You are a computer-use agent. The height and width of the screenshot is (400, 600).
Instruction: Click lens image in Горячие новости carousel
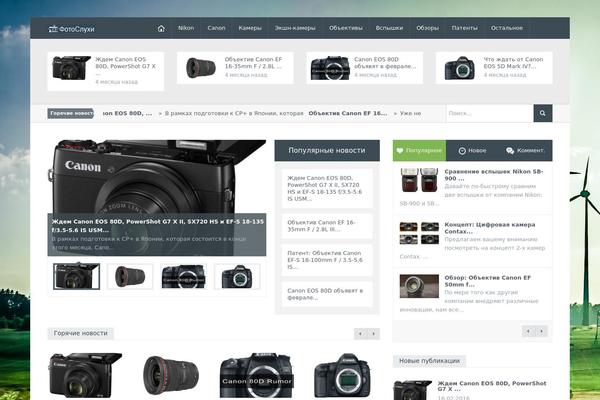point(171,376)
